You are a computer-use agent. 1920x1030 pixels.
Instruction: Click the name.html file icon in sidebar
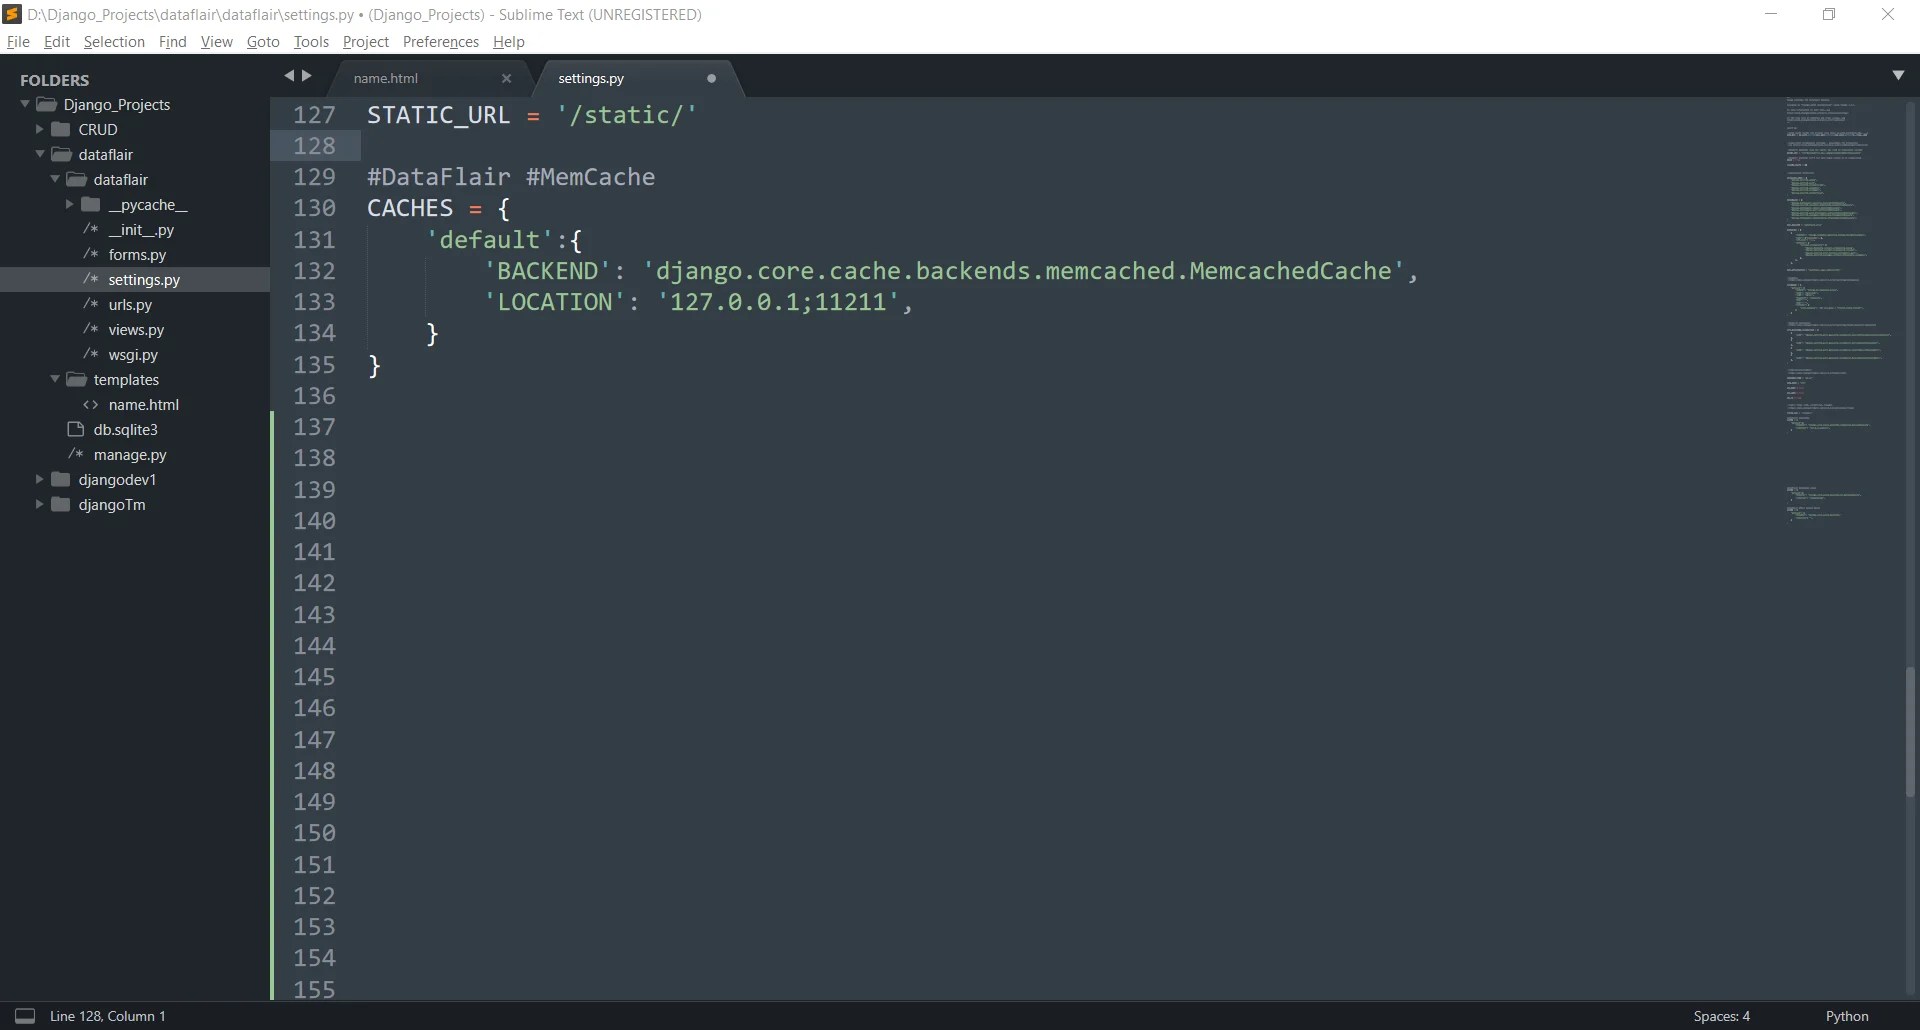(x=90, y=404)
